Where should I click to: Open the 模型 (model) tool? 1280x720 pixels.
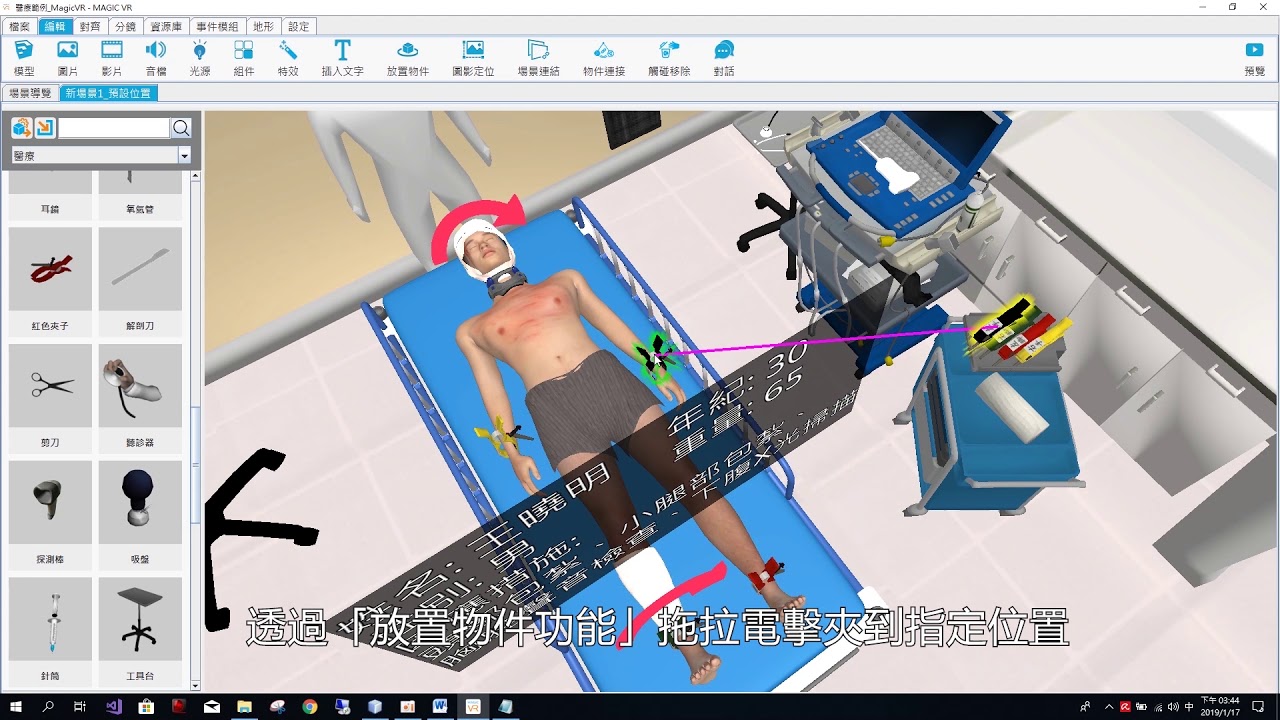click(x=24, y=58)
